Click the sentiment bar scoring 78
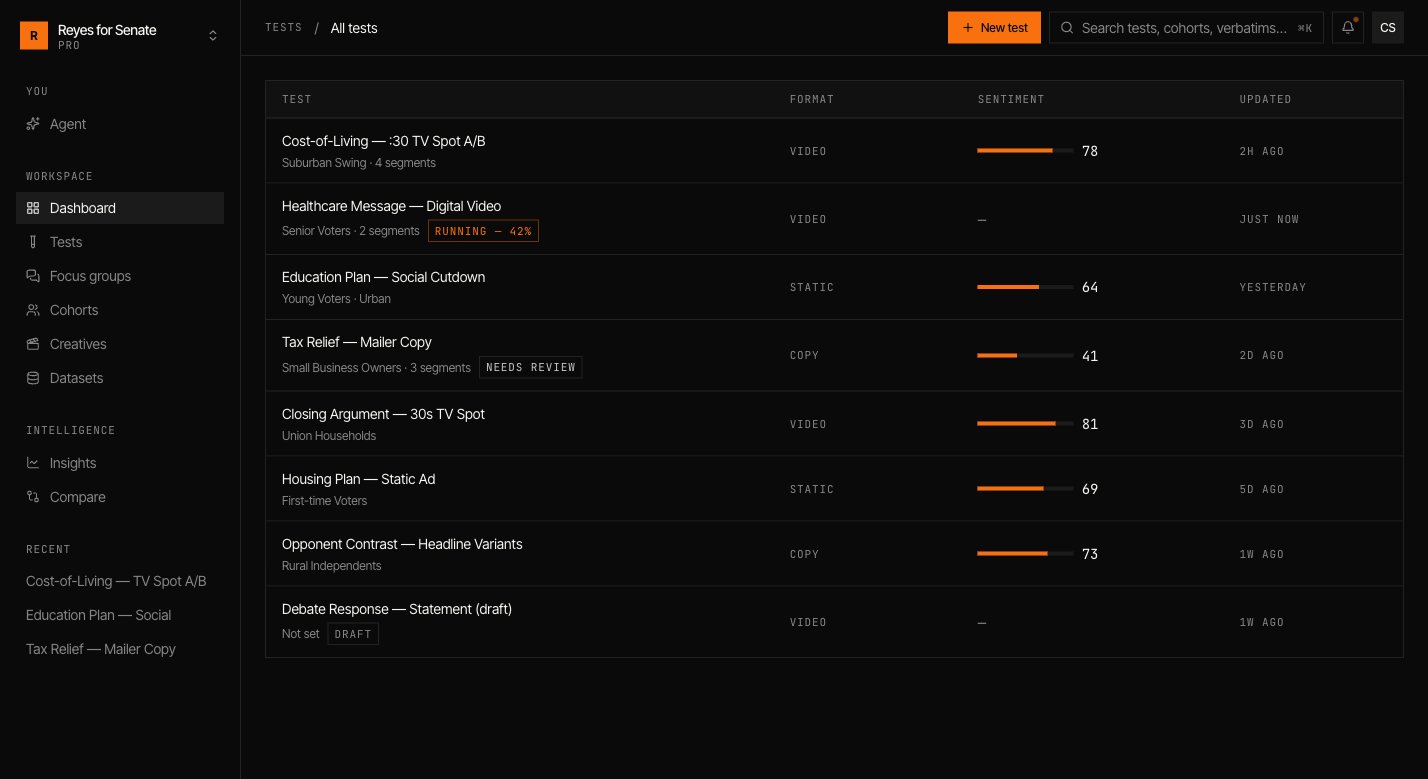 coord(1025,151)
